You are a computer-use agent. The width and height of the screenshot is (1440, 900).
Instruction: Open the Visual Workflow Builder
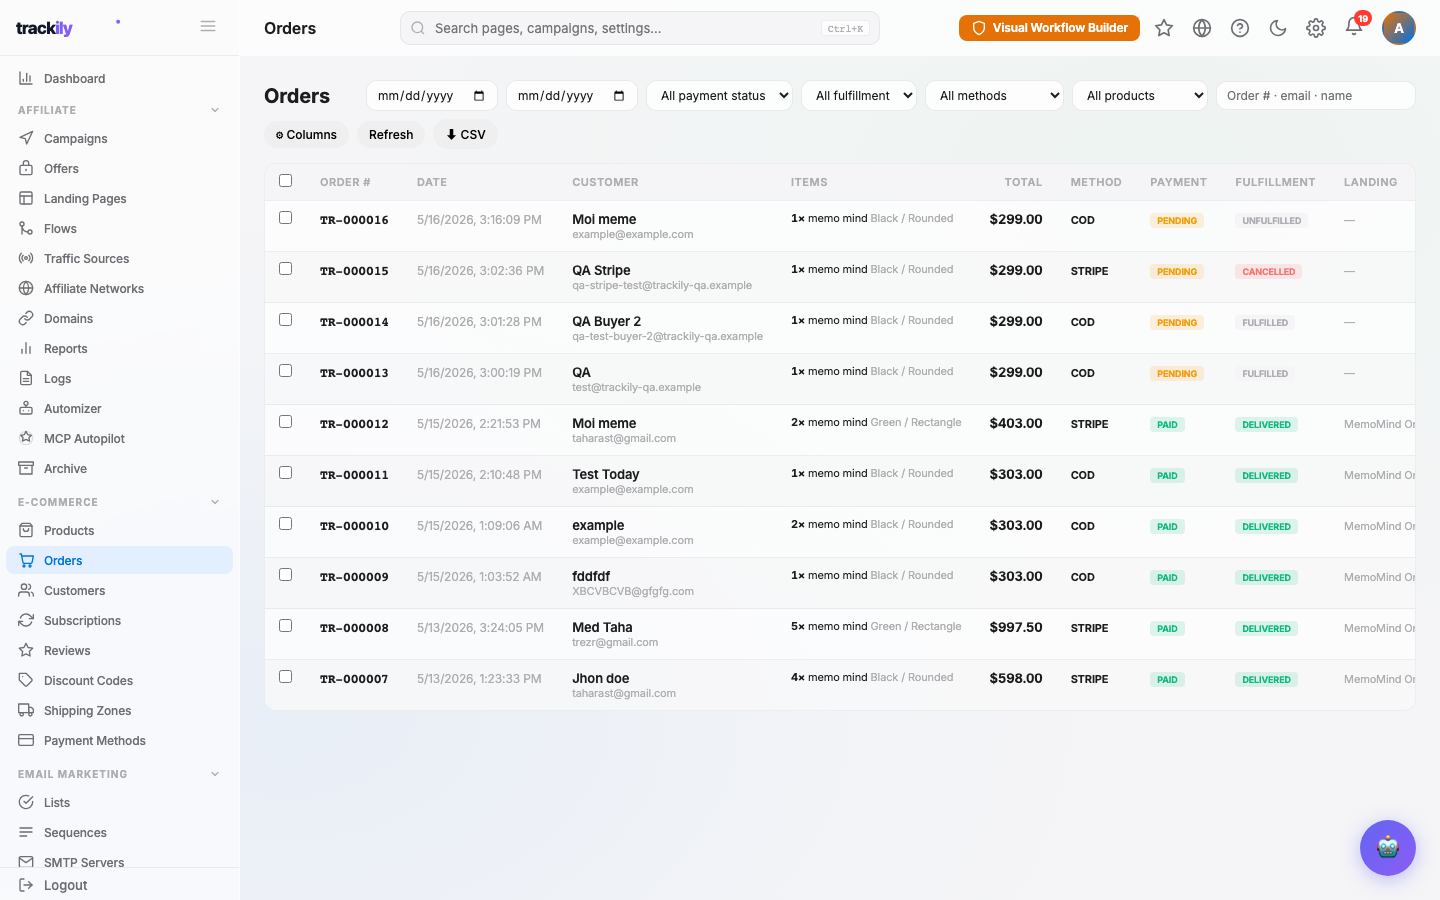(x=1049, y=28)
